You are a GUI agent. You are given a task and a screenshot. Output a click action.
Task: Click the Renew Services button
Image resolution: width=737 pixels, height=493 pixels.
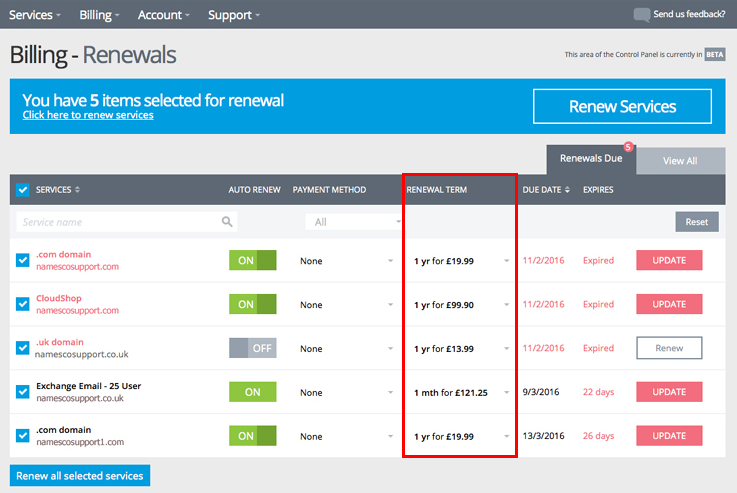[x=622, y=106]
